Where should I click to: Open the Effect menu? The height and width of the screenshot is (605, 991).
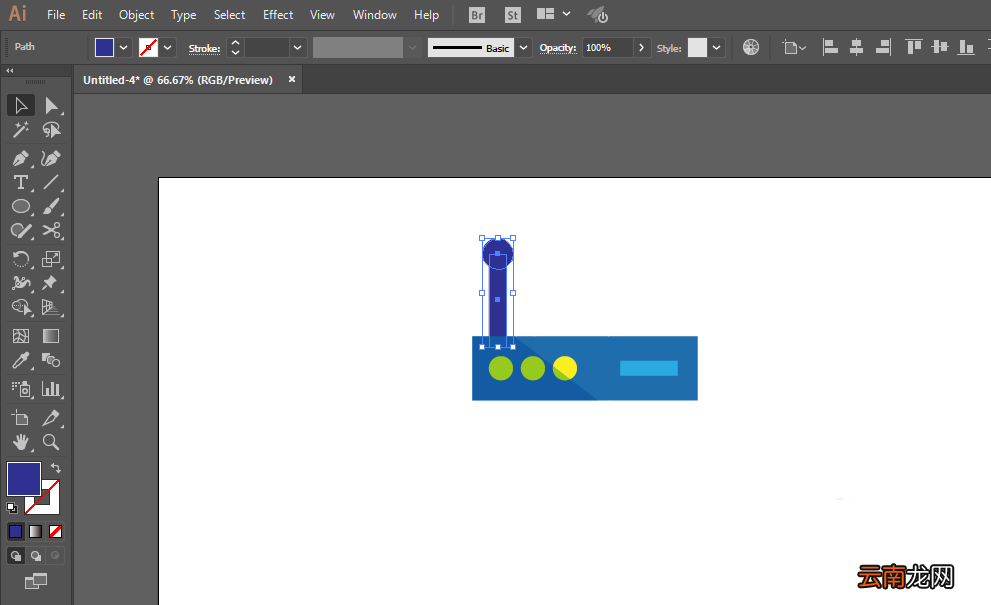(278, 15)
